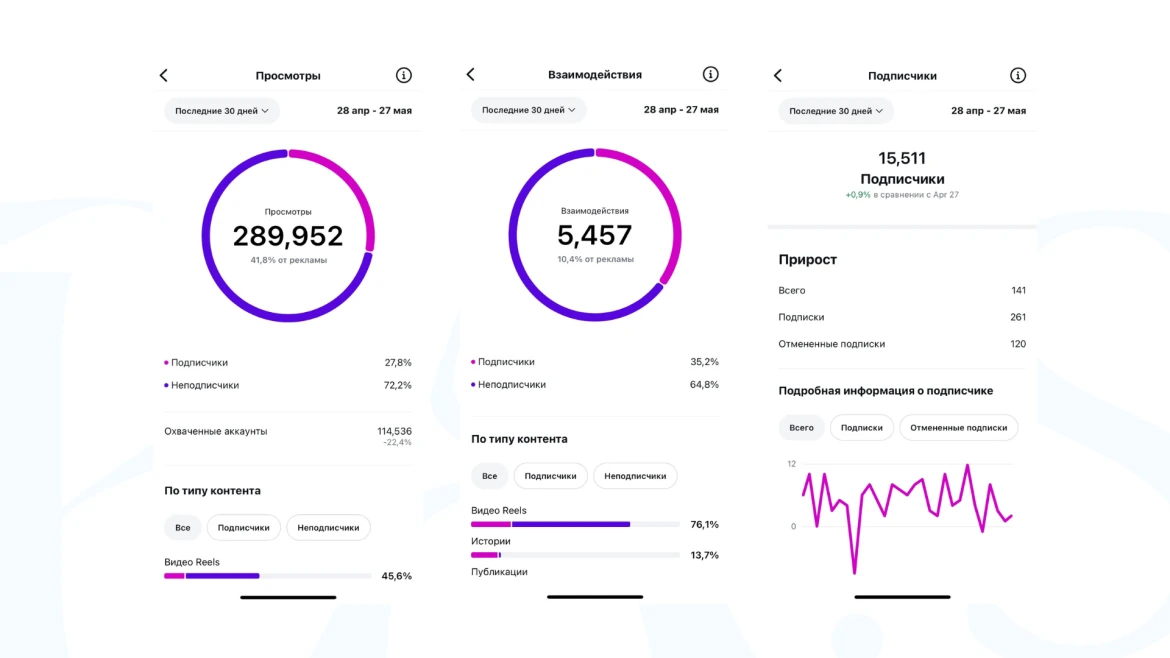Open info on the Просмотры screen
1170x658 pixels.
(x=404, y=75)
